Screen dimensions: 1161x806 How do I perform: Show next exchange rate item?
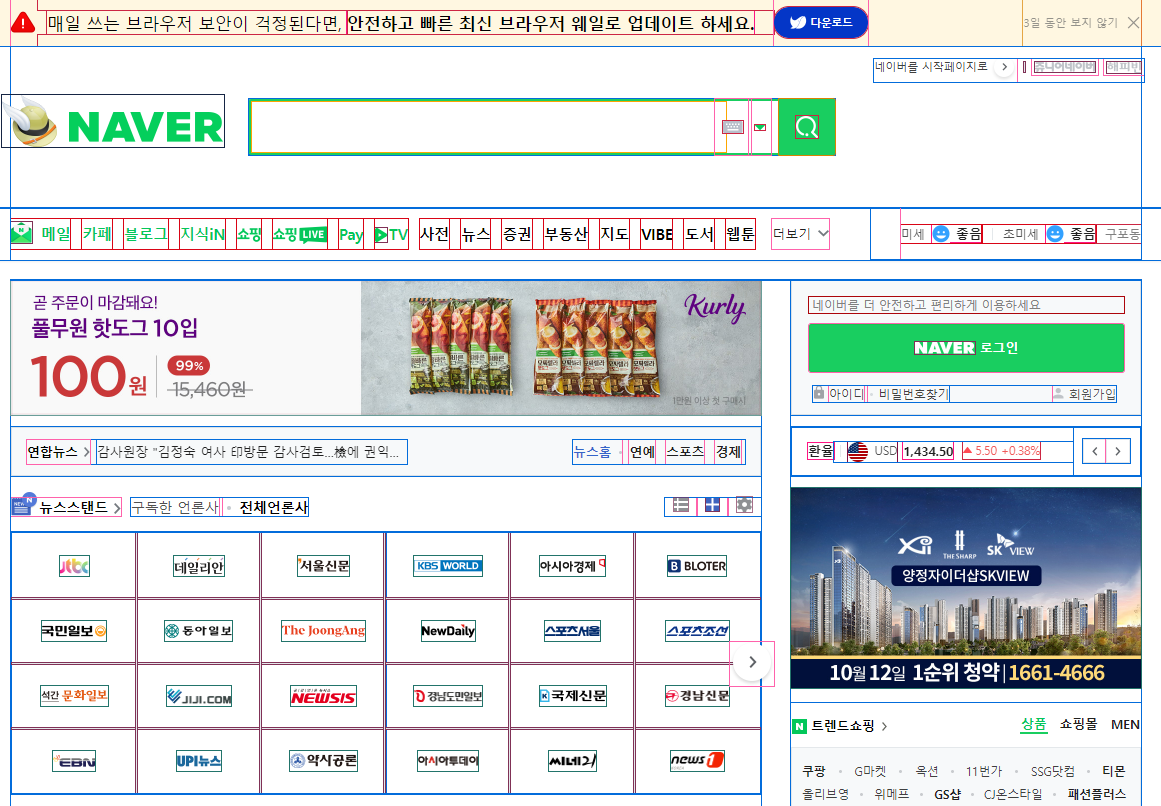point(1118,451)
